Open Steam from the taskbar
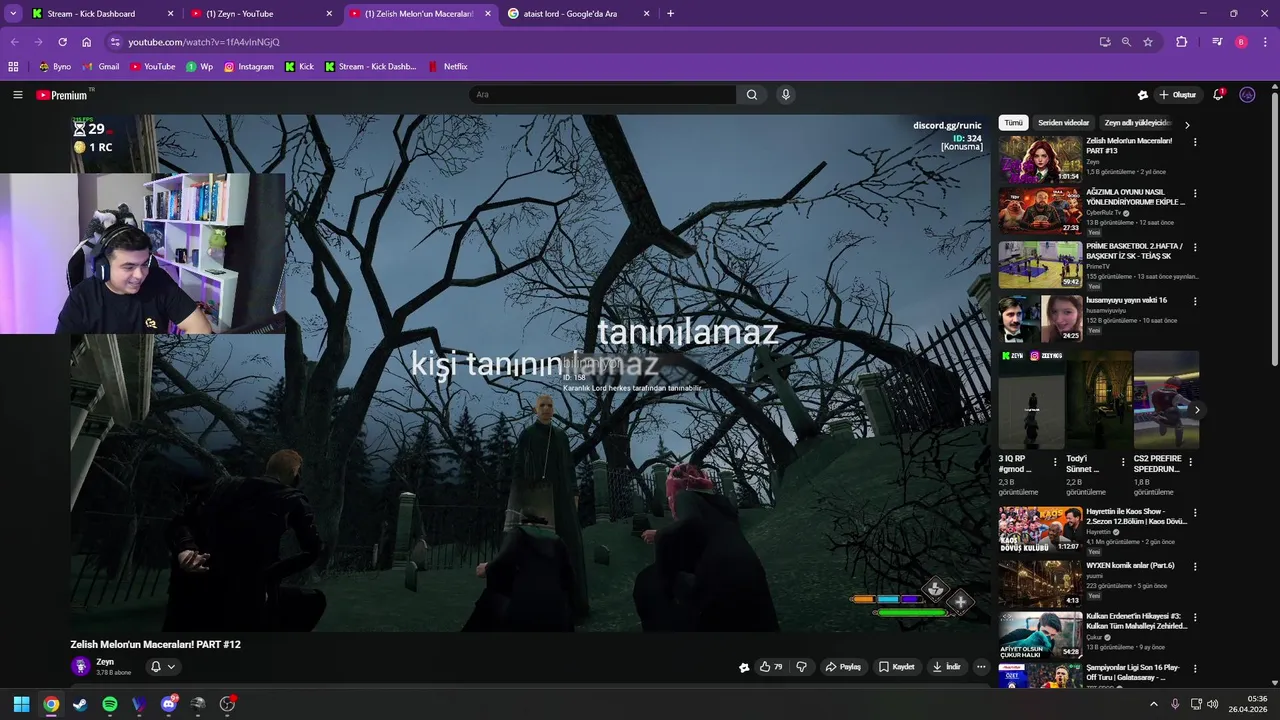Viewport: 1280px width, 720px height. tap(80, 704)
